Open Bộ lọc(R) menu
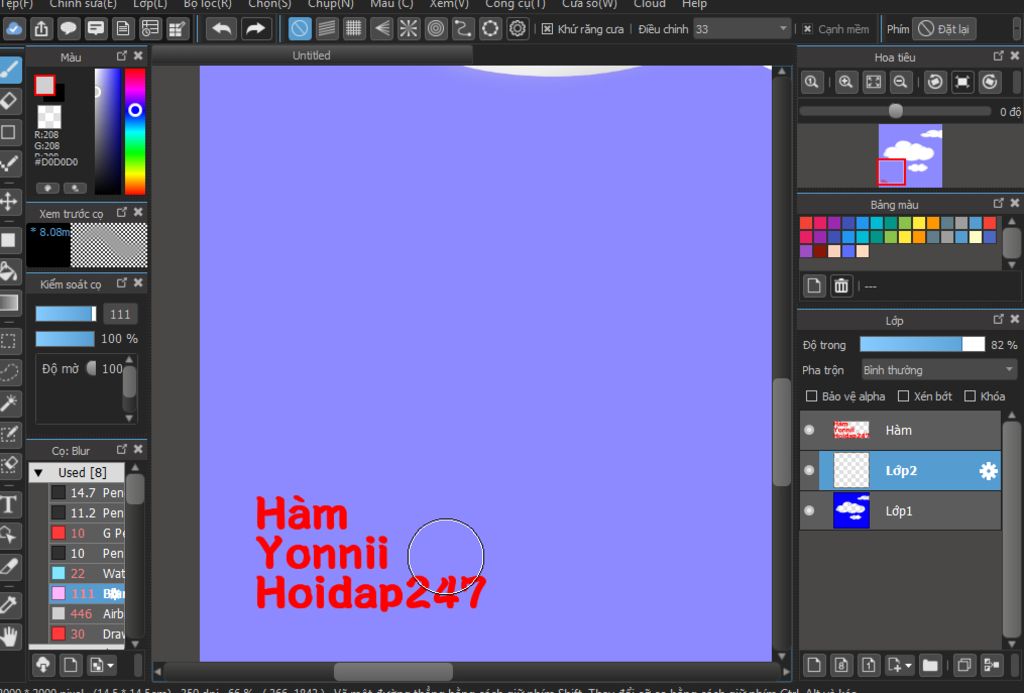1024x693 pixels. pos(208,4)
